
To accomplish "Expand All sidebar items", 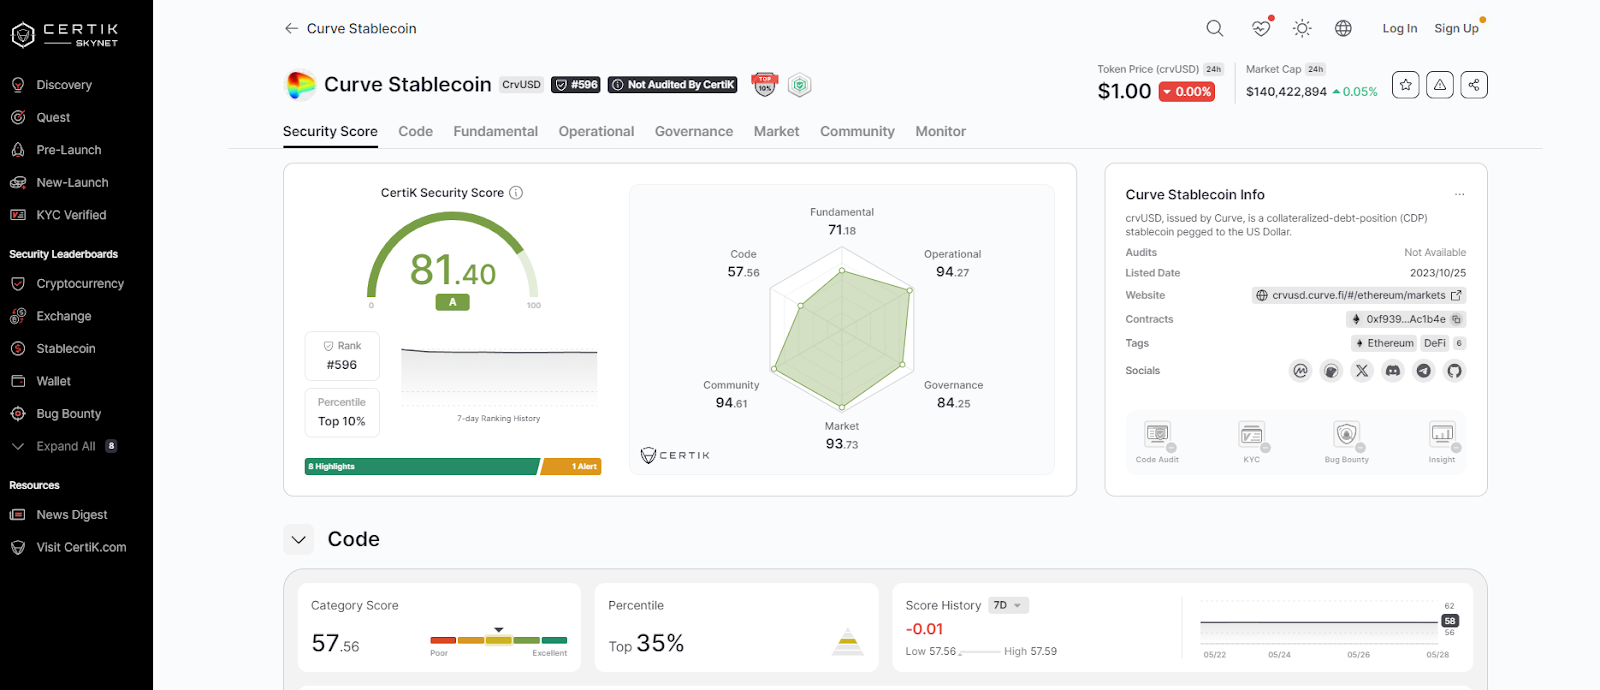I will 64,446.
